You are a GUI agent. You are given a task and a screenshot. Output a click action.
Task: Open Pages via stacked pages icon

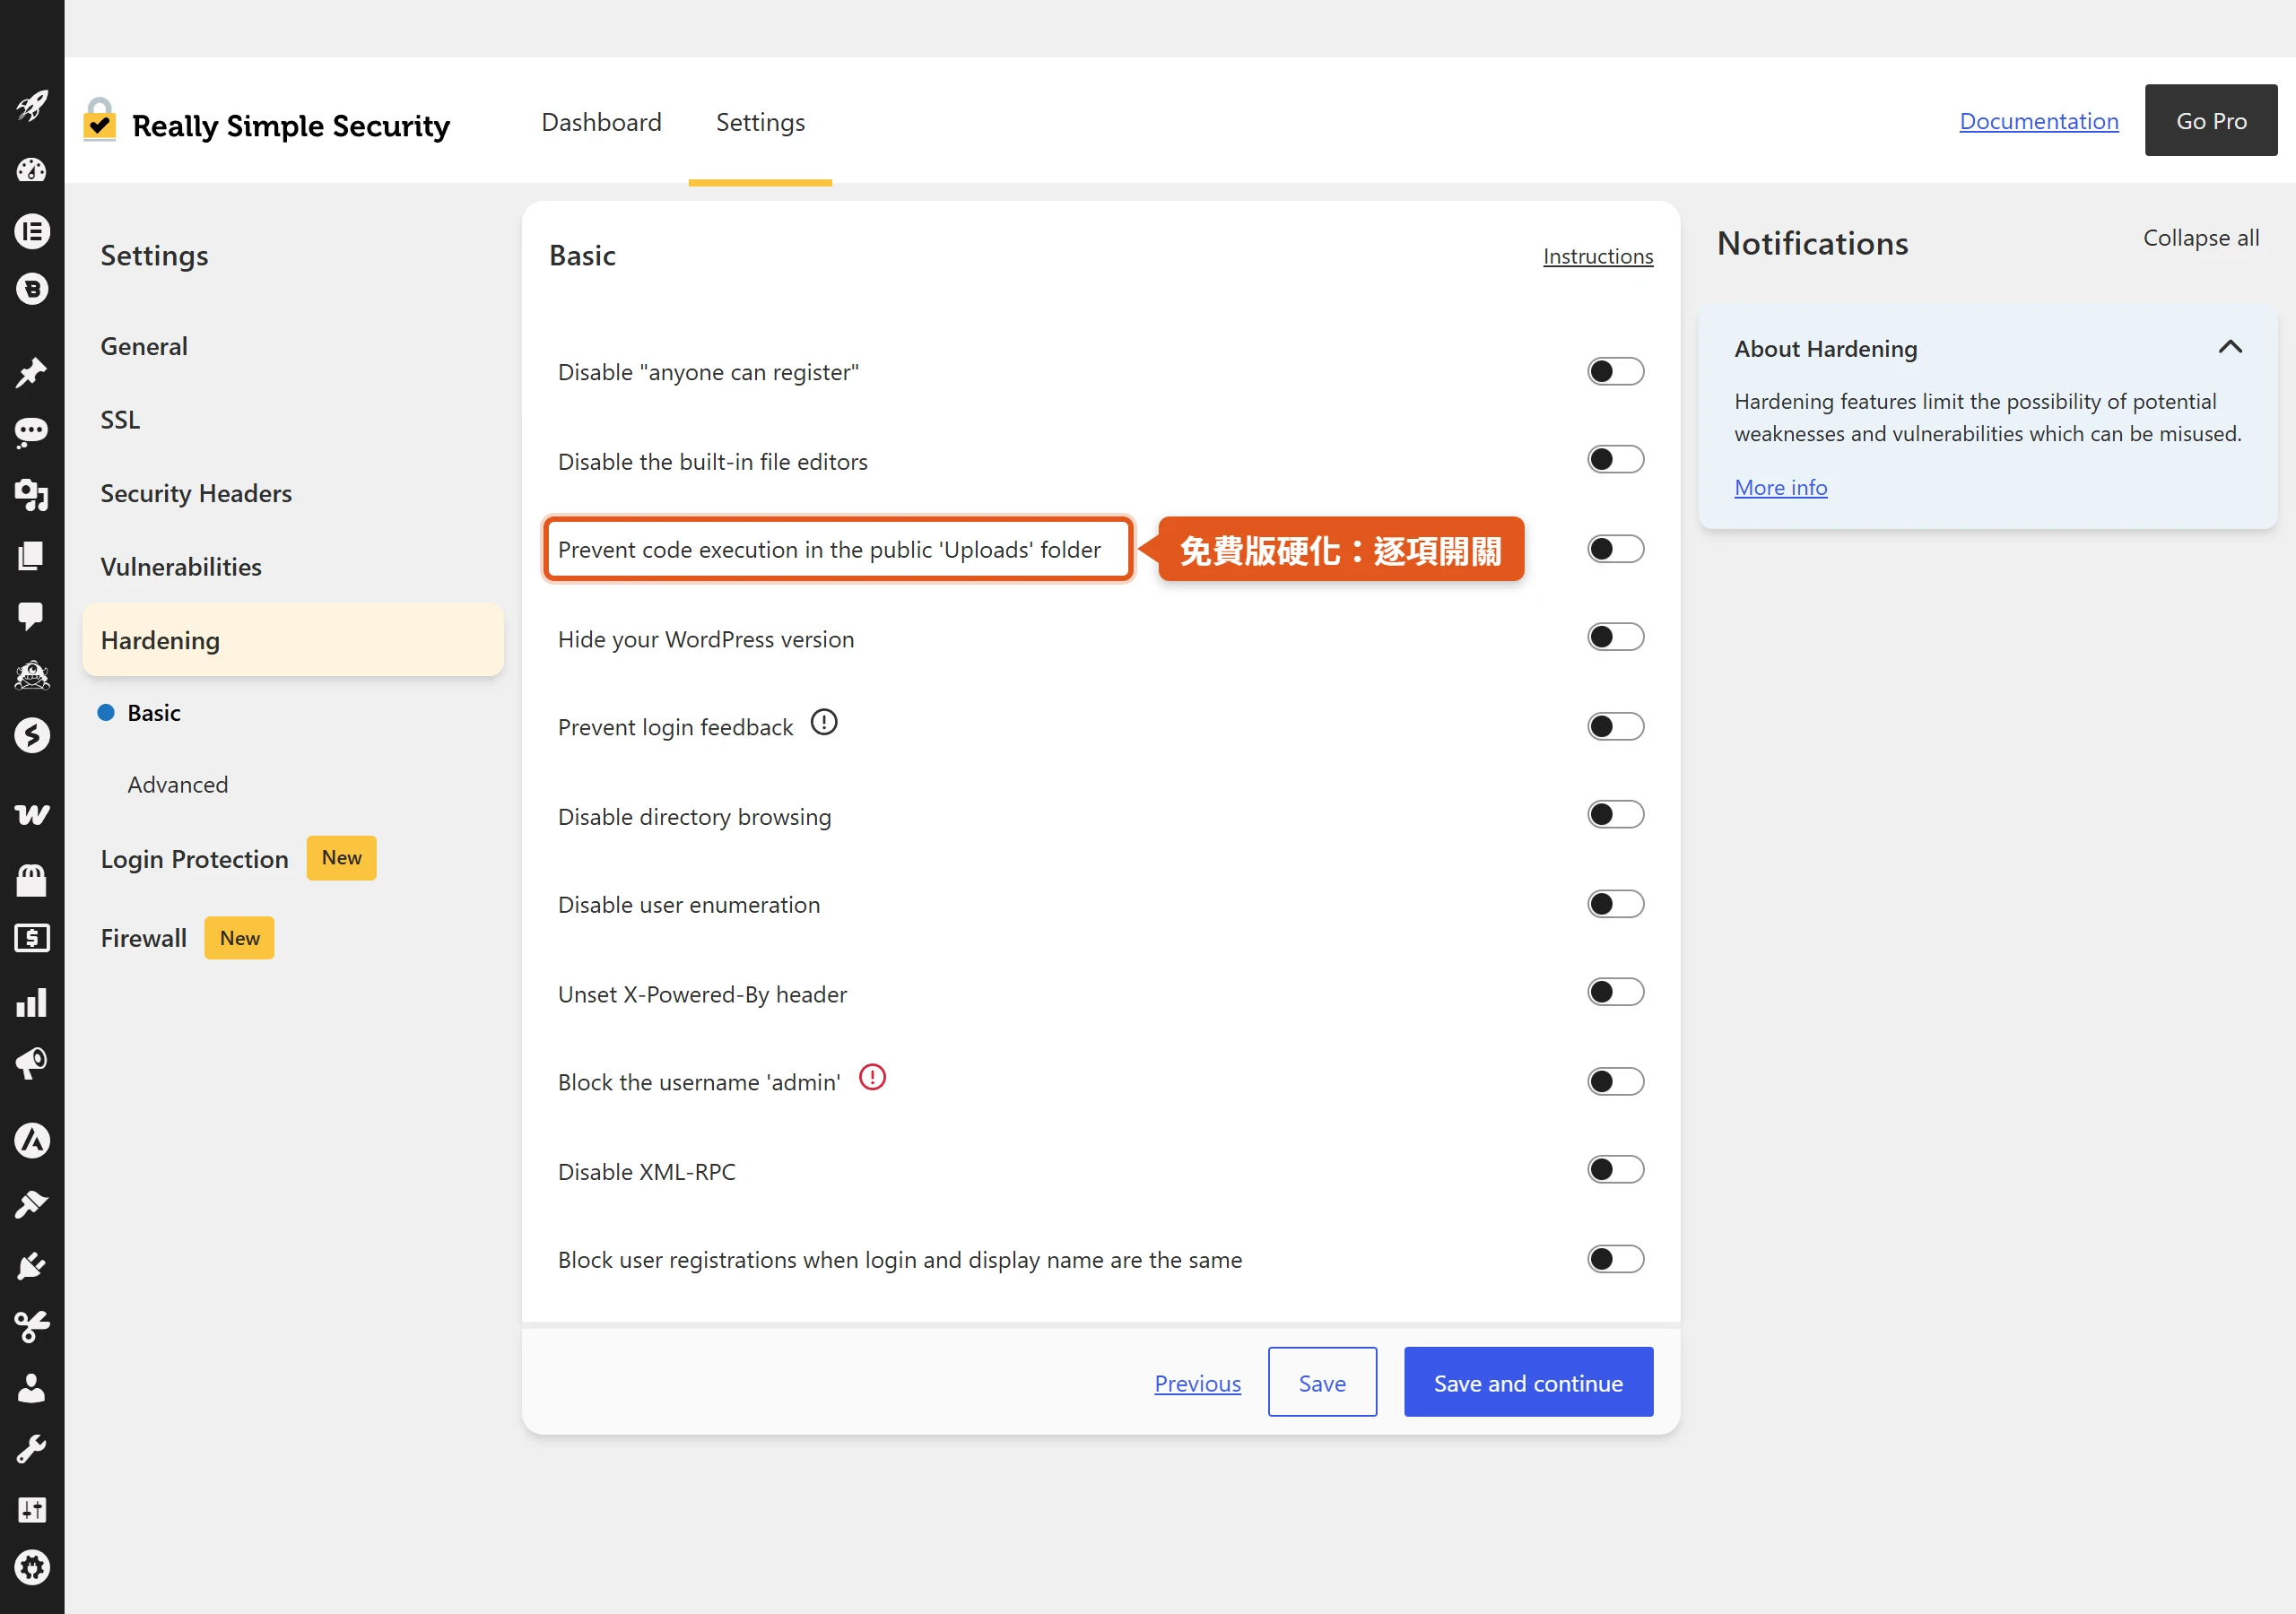pos(32,555)
